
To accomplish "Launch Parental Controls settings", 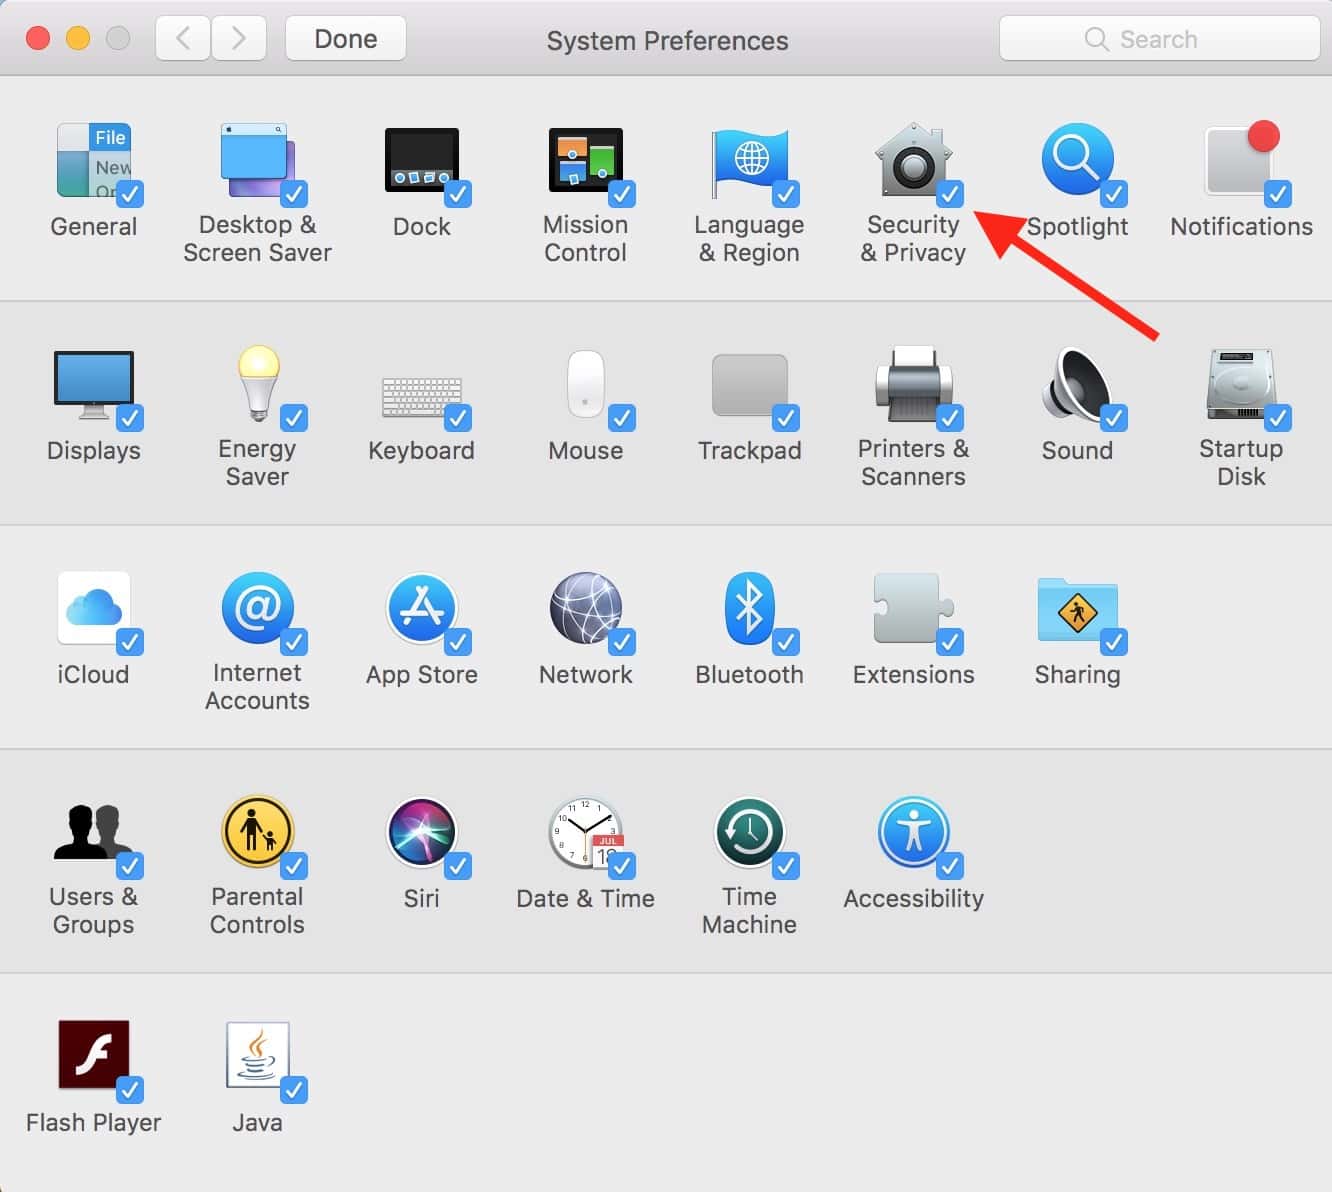I will point(257,833).
